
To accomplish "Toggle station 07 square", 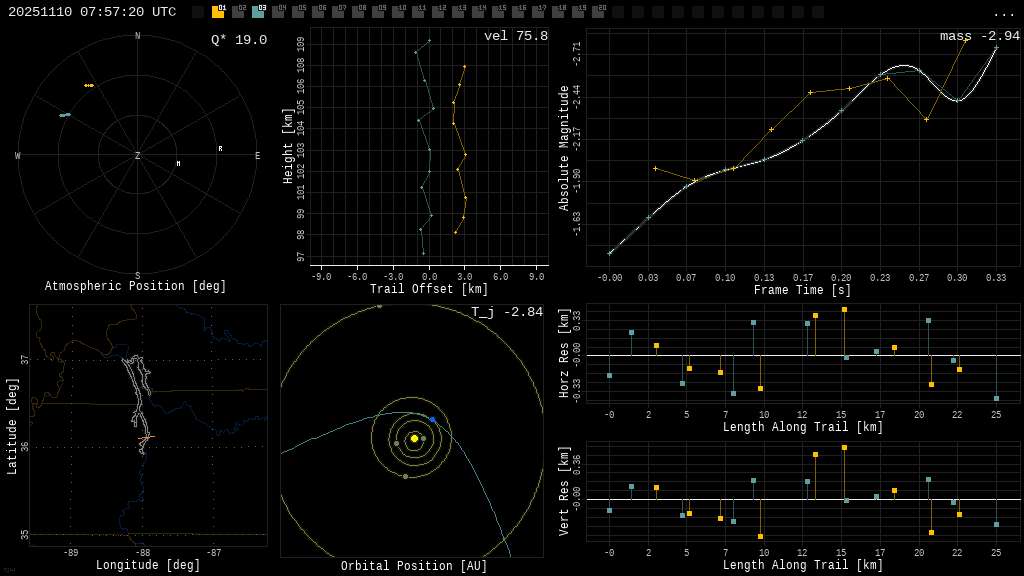I will pyautogui.click(x=338, y=12).
